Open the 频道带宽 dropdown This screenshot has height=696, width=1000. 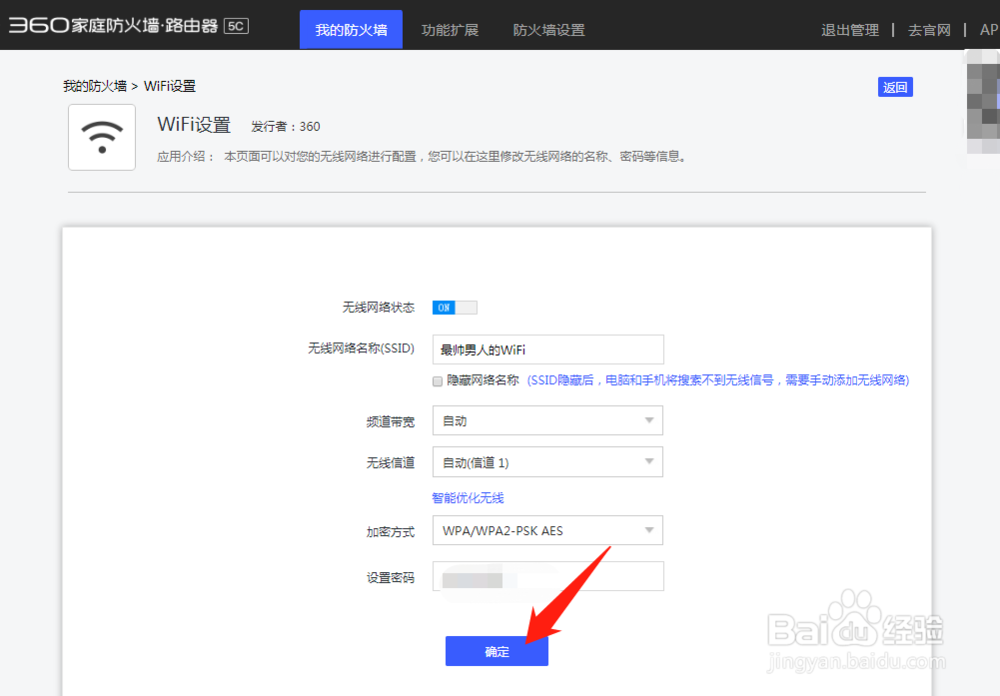pos(547,420)
